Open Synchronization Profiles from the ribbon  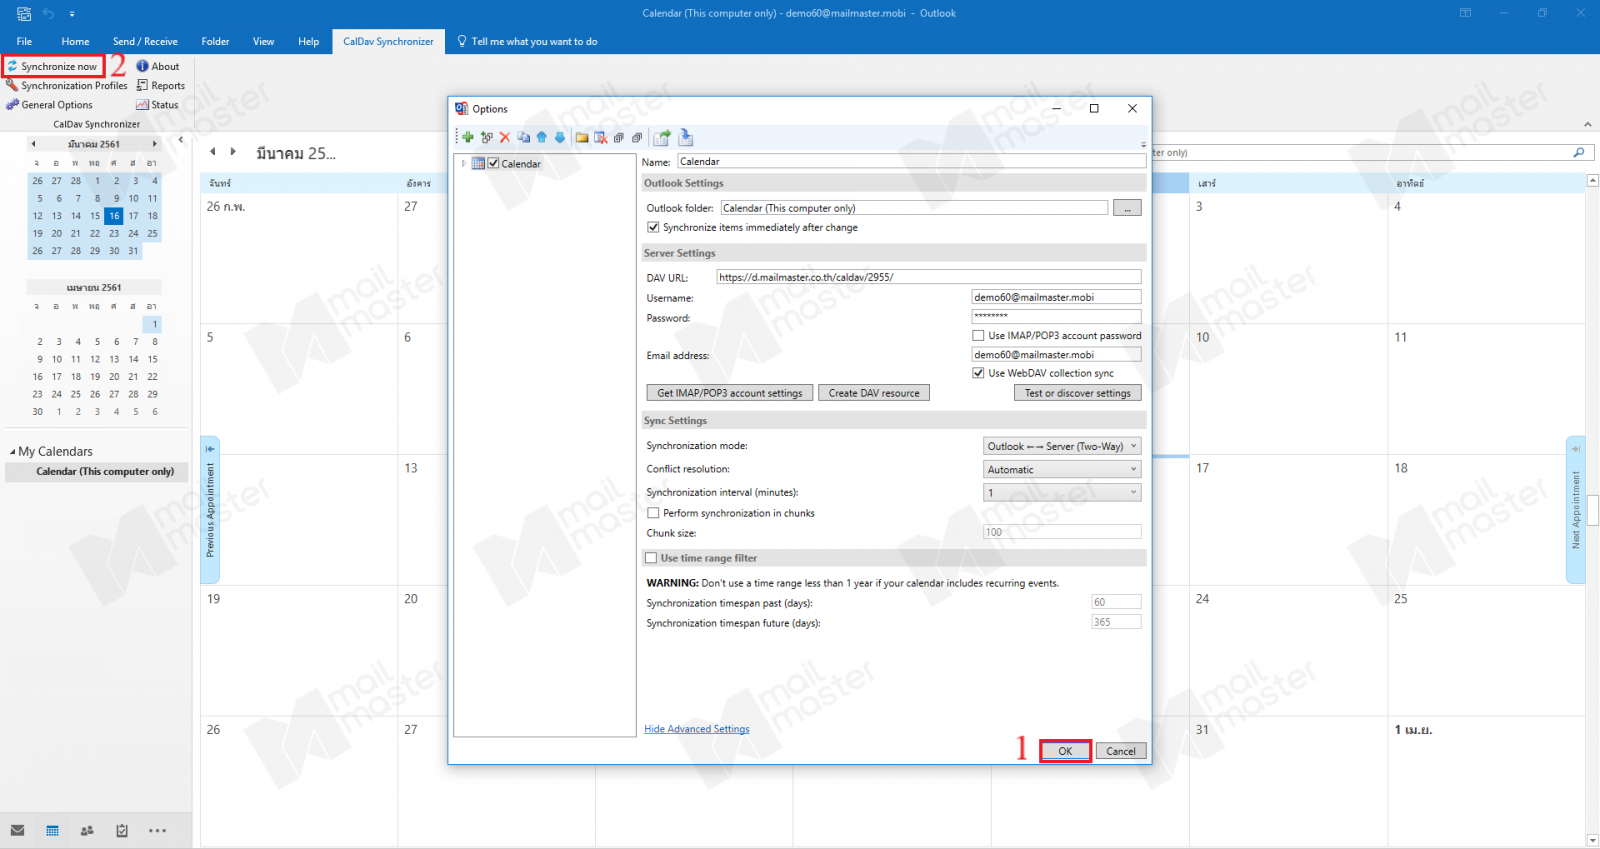tap(67, 86)
